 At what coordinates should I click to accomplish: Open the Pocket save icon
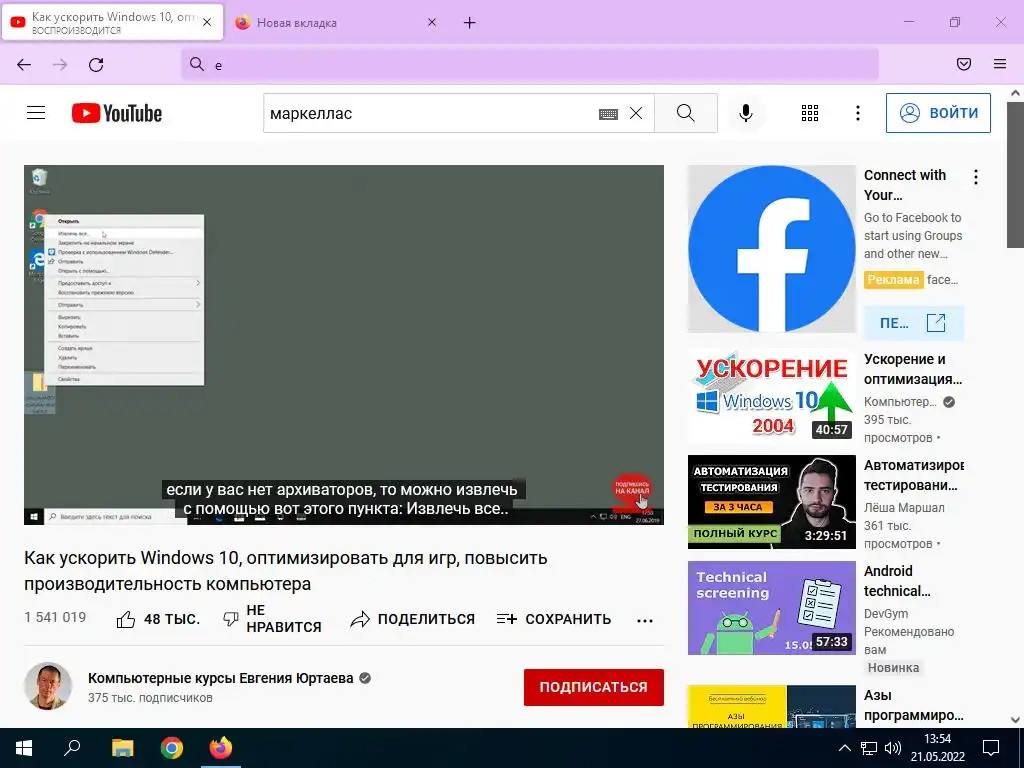[x=963, y=64]
